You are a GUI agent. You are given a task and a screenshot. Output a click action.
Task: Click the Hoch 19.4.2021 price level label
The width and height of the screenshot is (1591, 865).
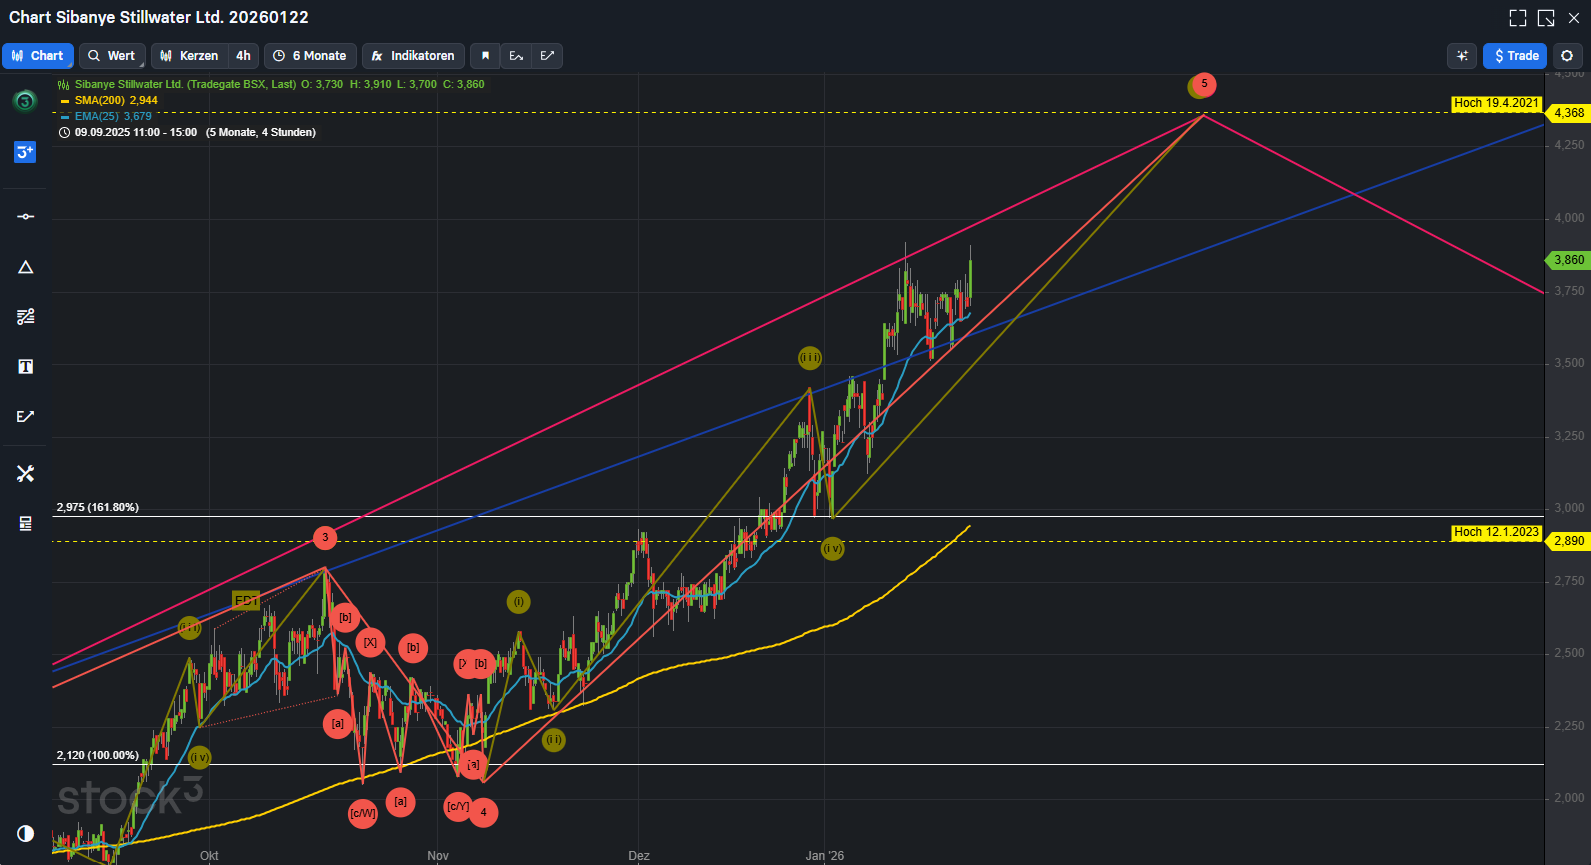point(1496,104)
